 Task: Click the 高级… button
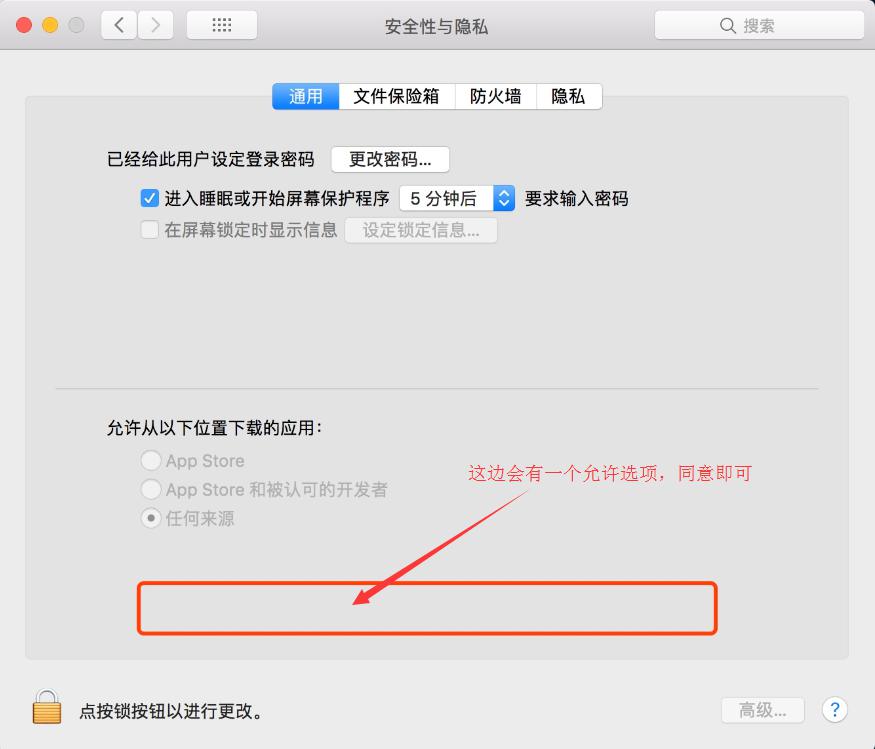pyautogui.click(x=762, y=710)
